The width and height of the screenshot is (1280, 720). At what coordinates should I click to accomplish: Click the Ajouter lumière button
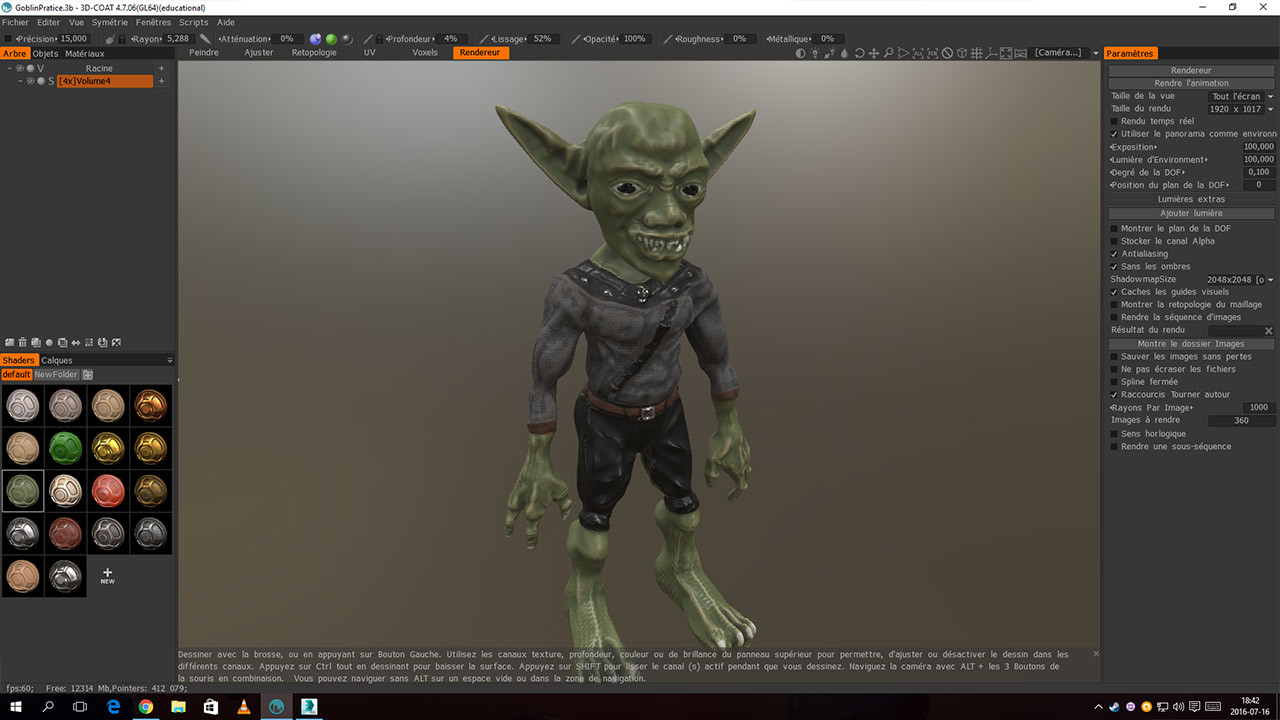click(1191, 213)
